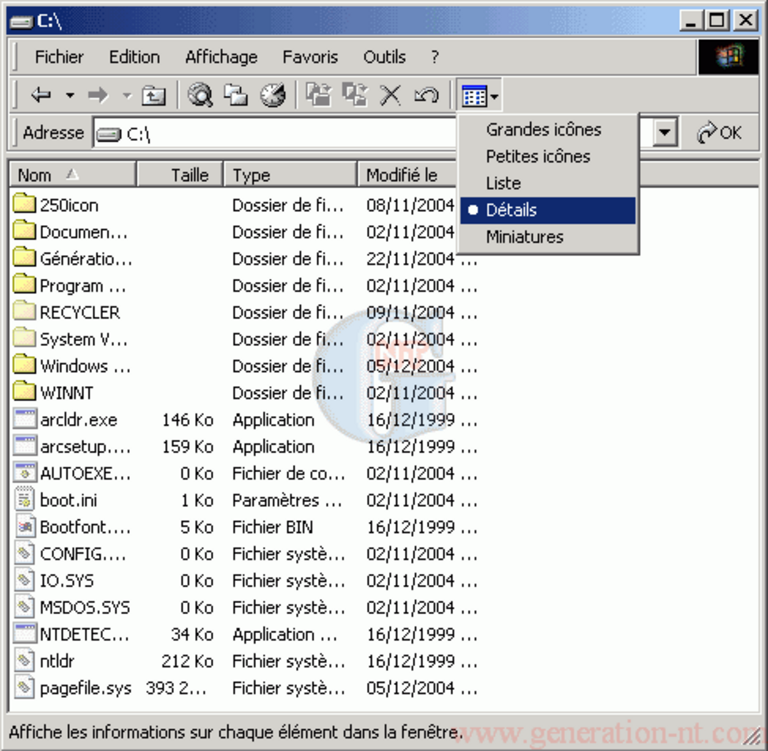Select Détails view option
The image size is (768, 751).
(548, 210)
